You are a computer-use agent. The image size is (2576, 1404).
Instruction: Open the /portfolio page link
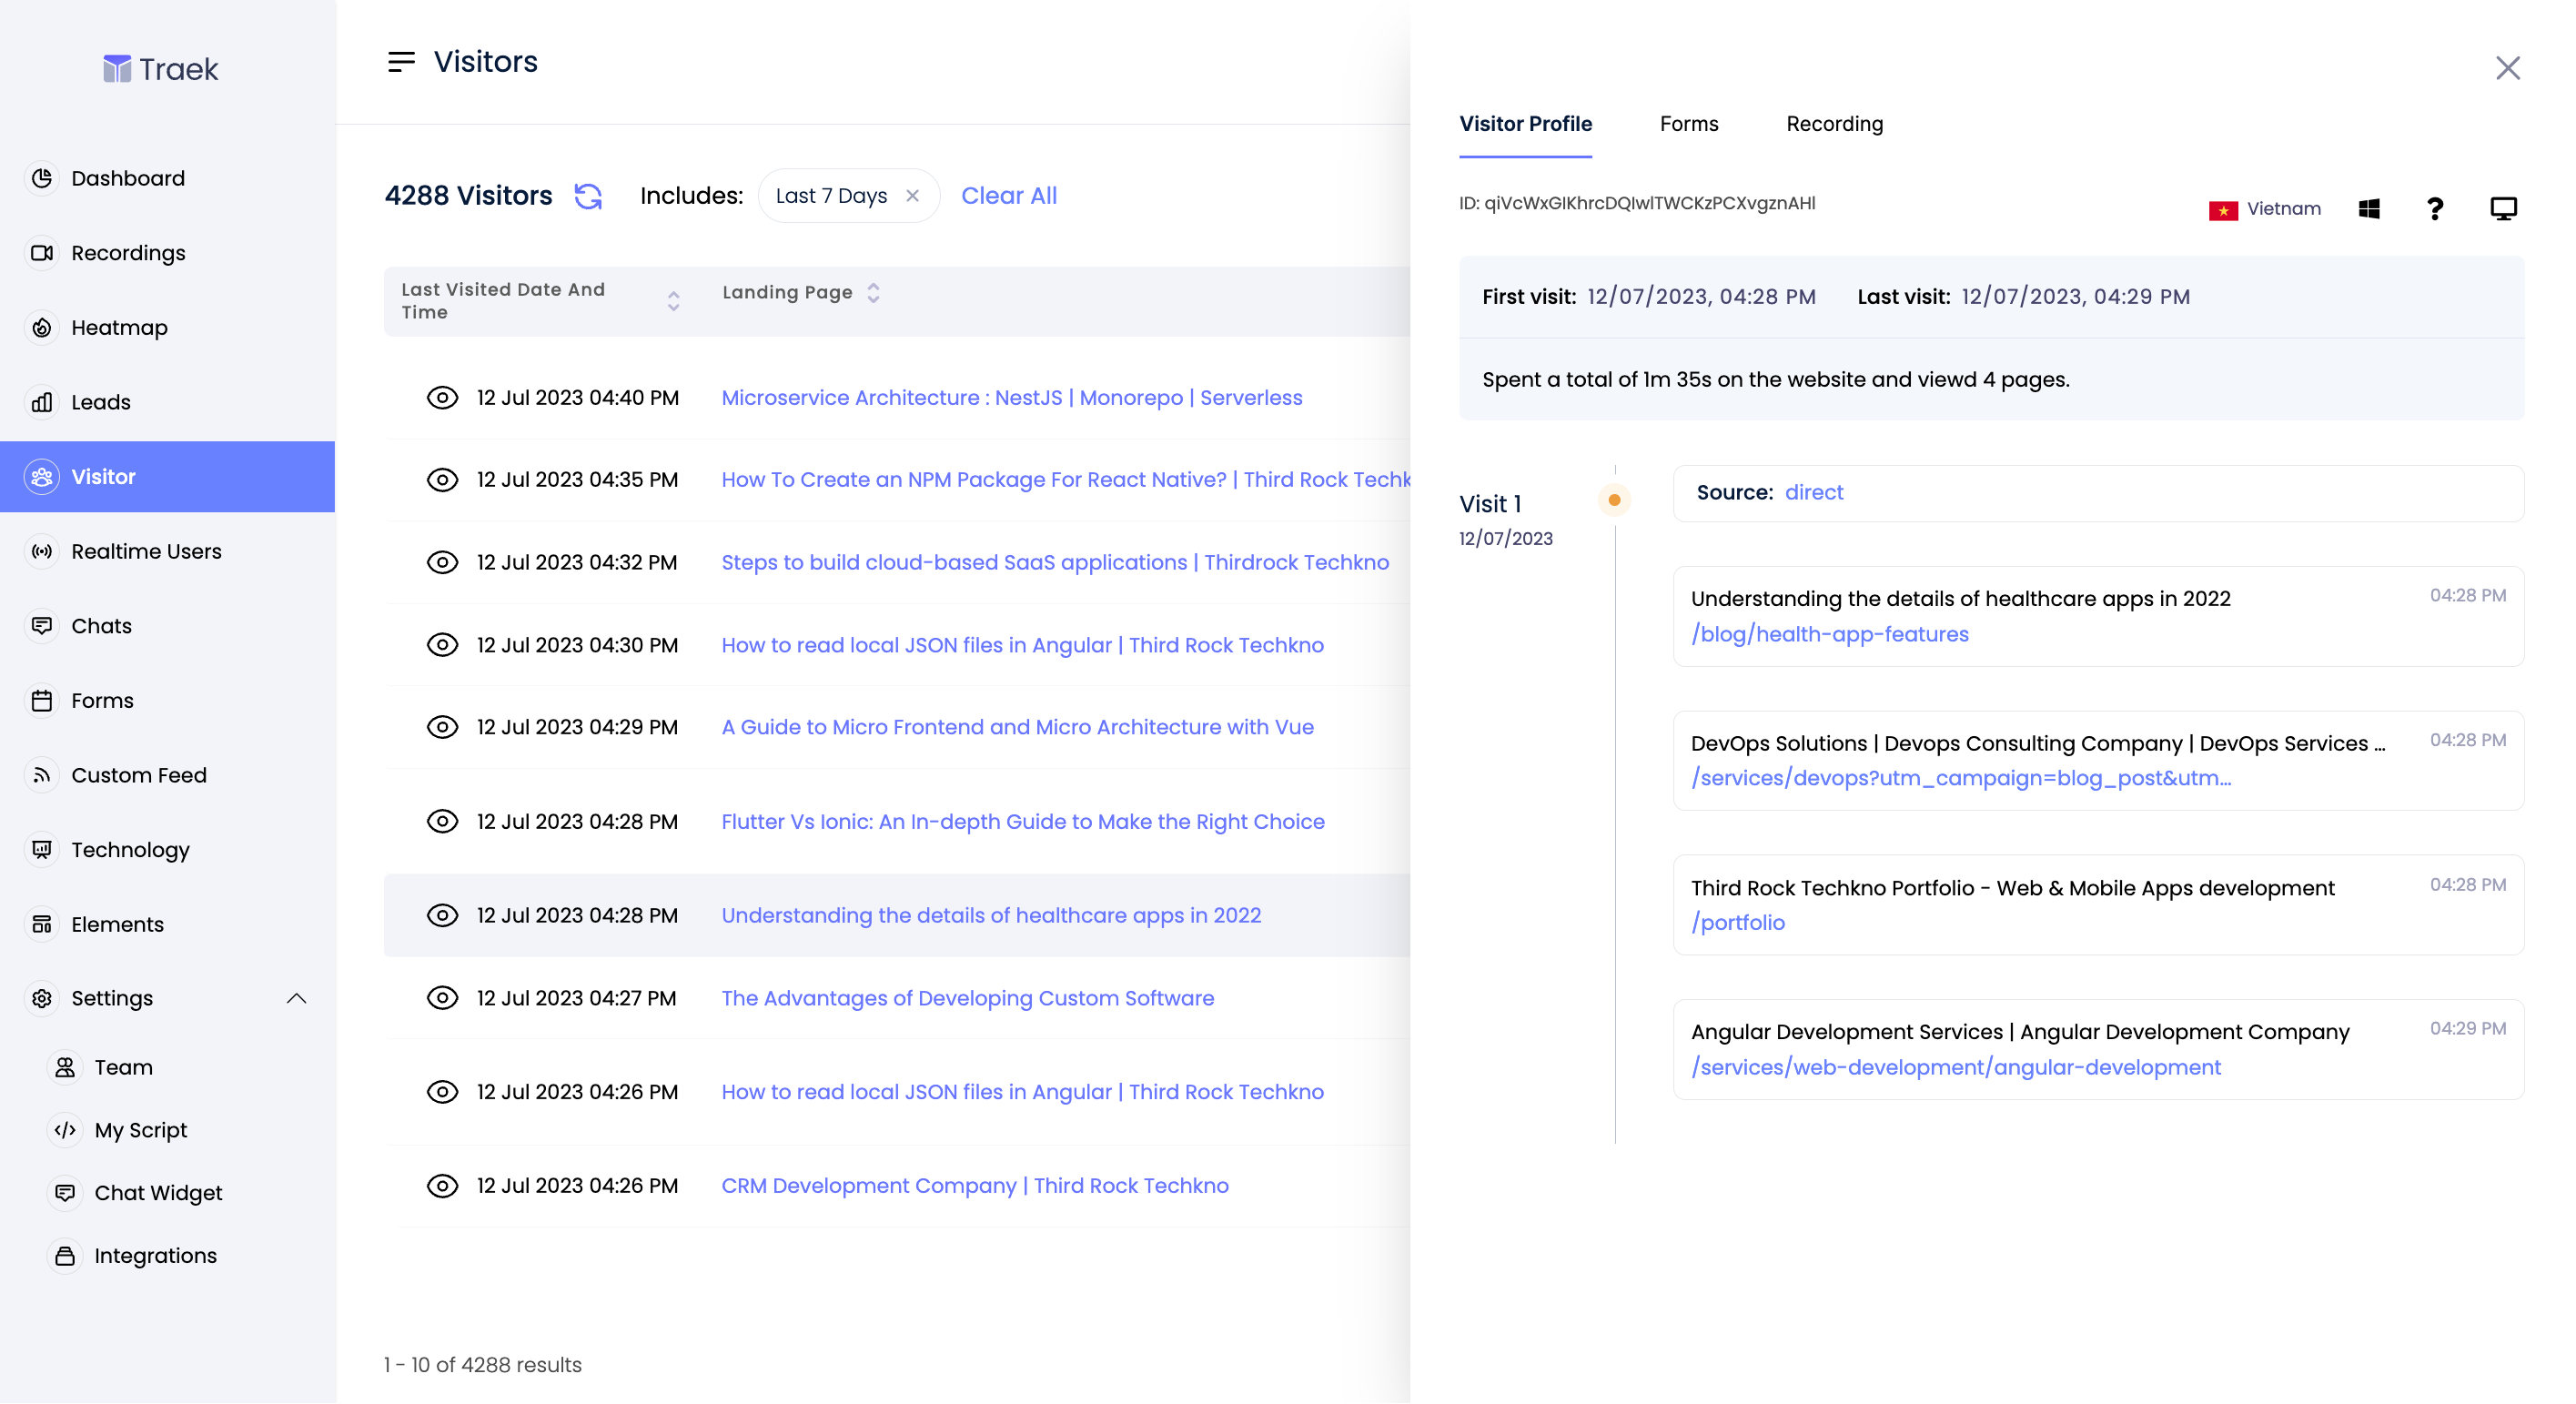[1738, 922]
